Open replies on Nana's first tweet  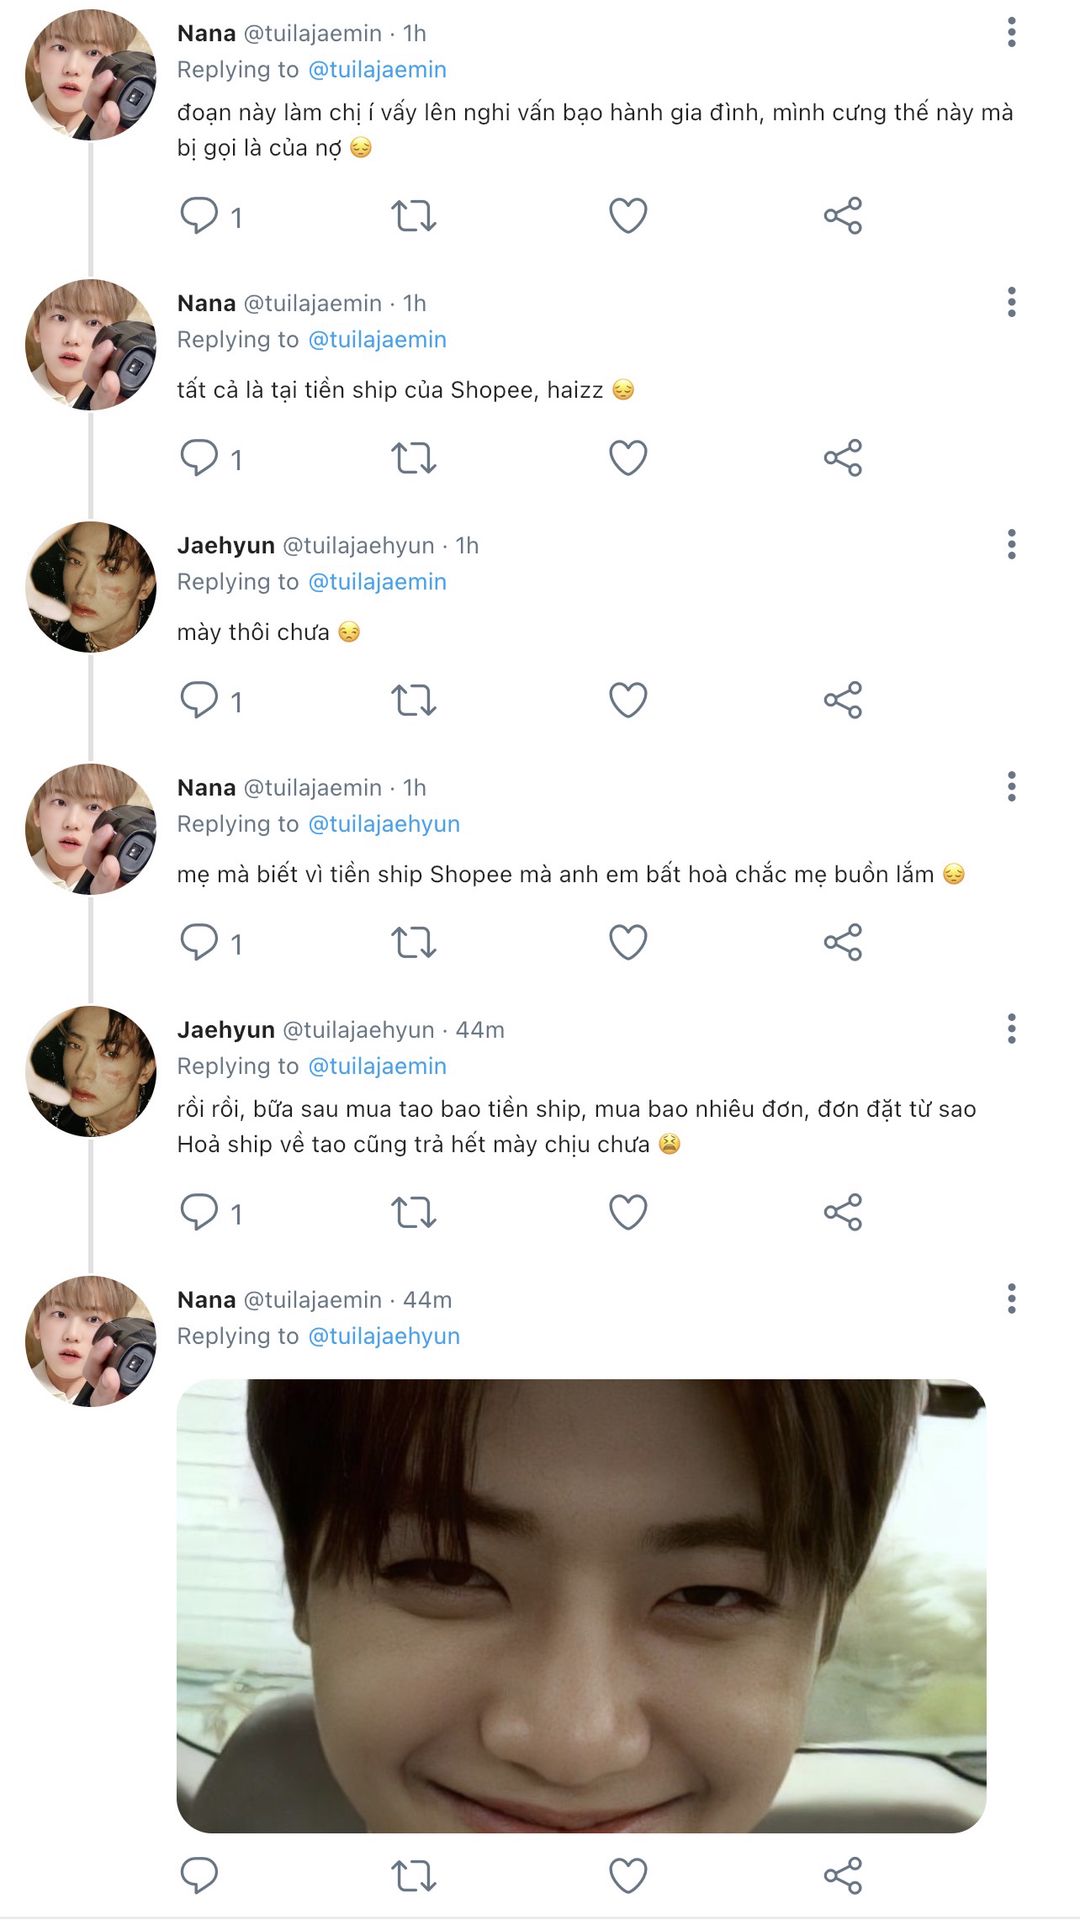click(x=211, y=216)
